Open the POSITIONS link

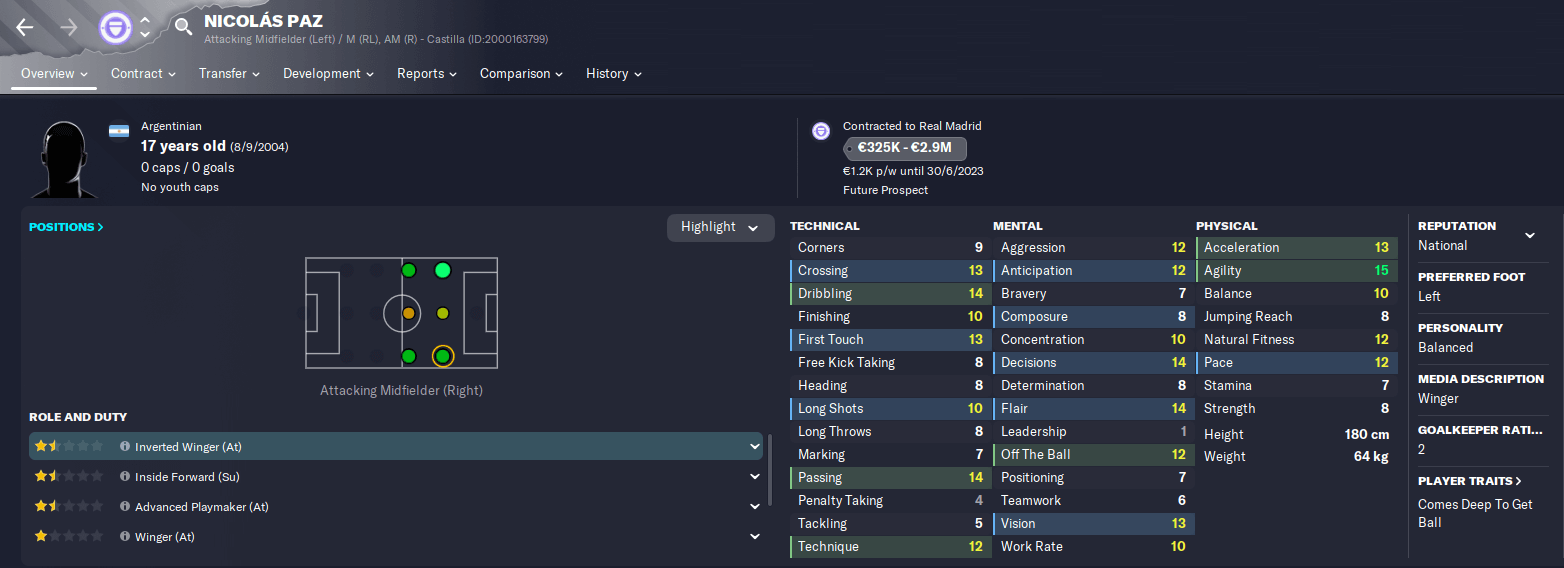(66, 227)
